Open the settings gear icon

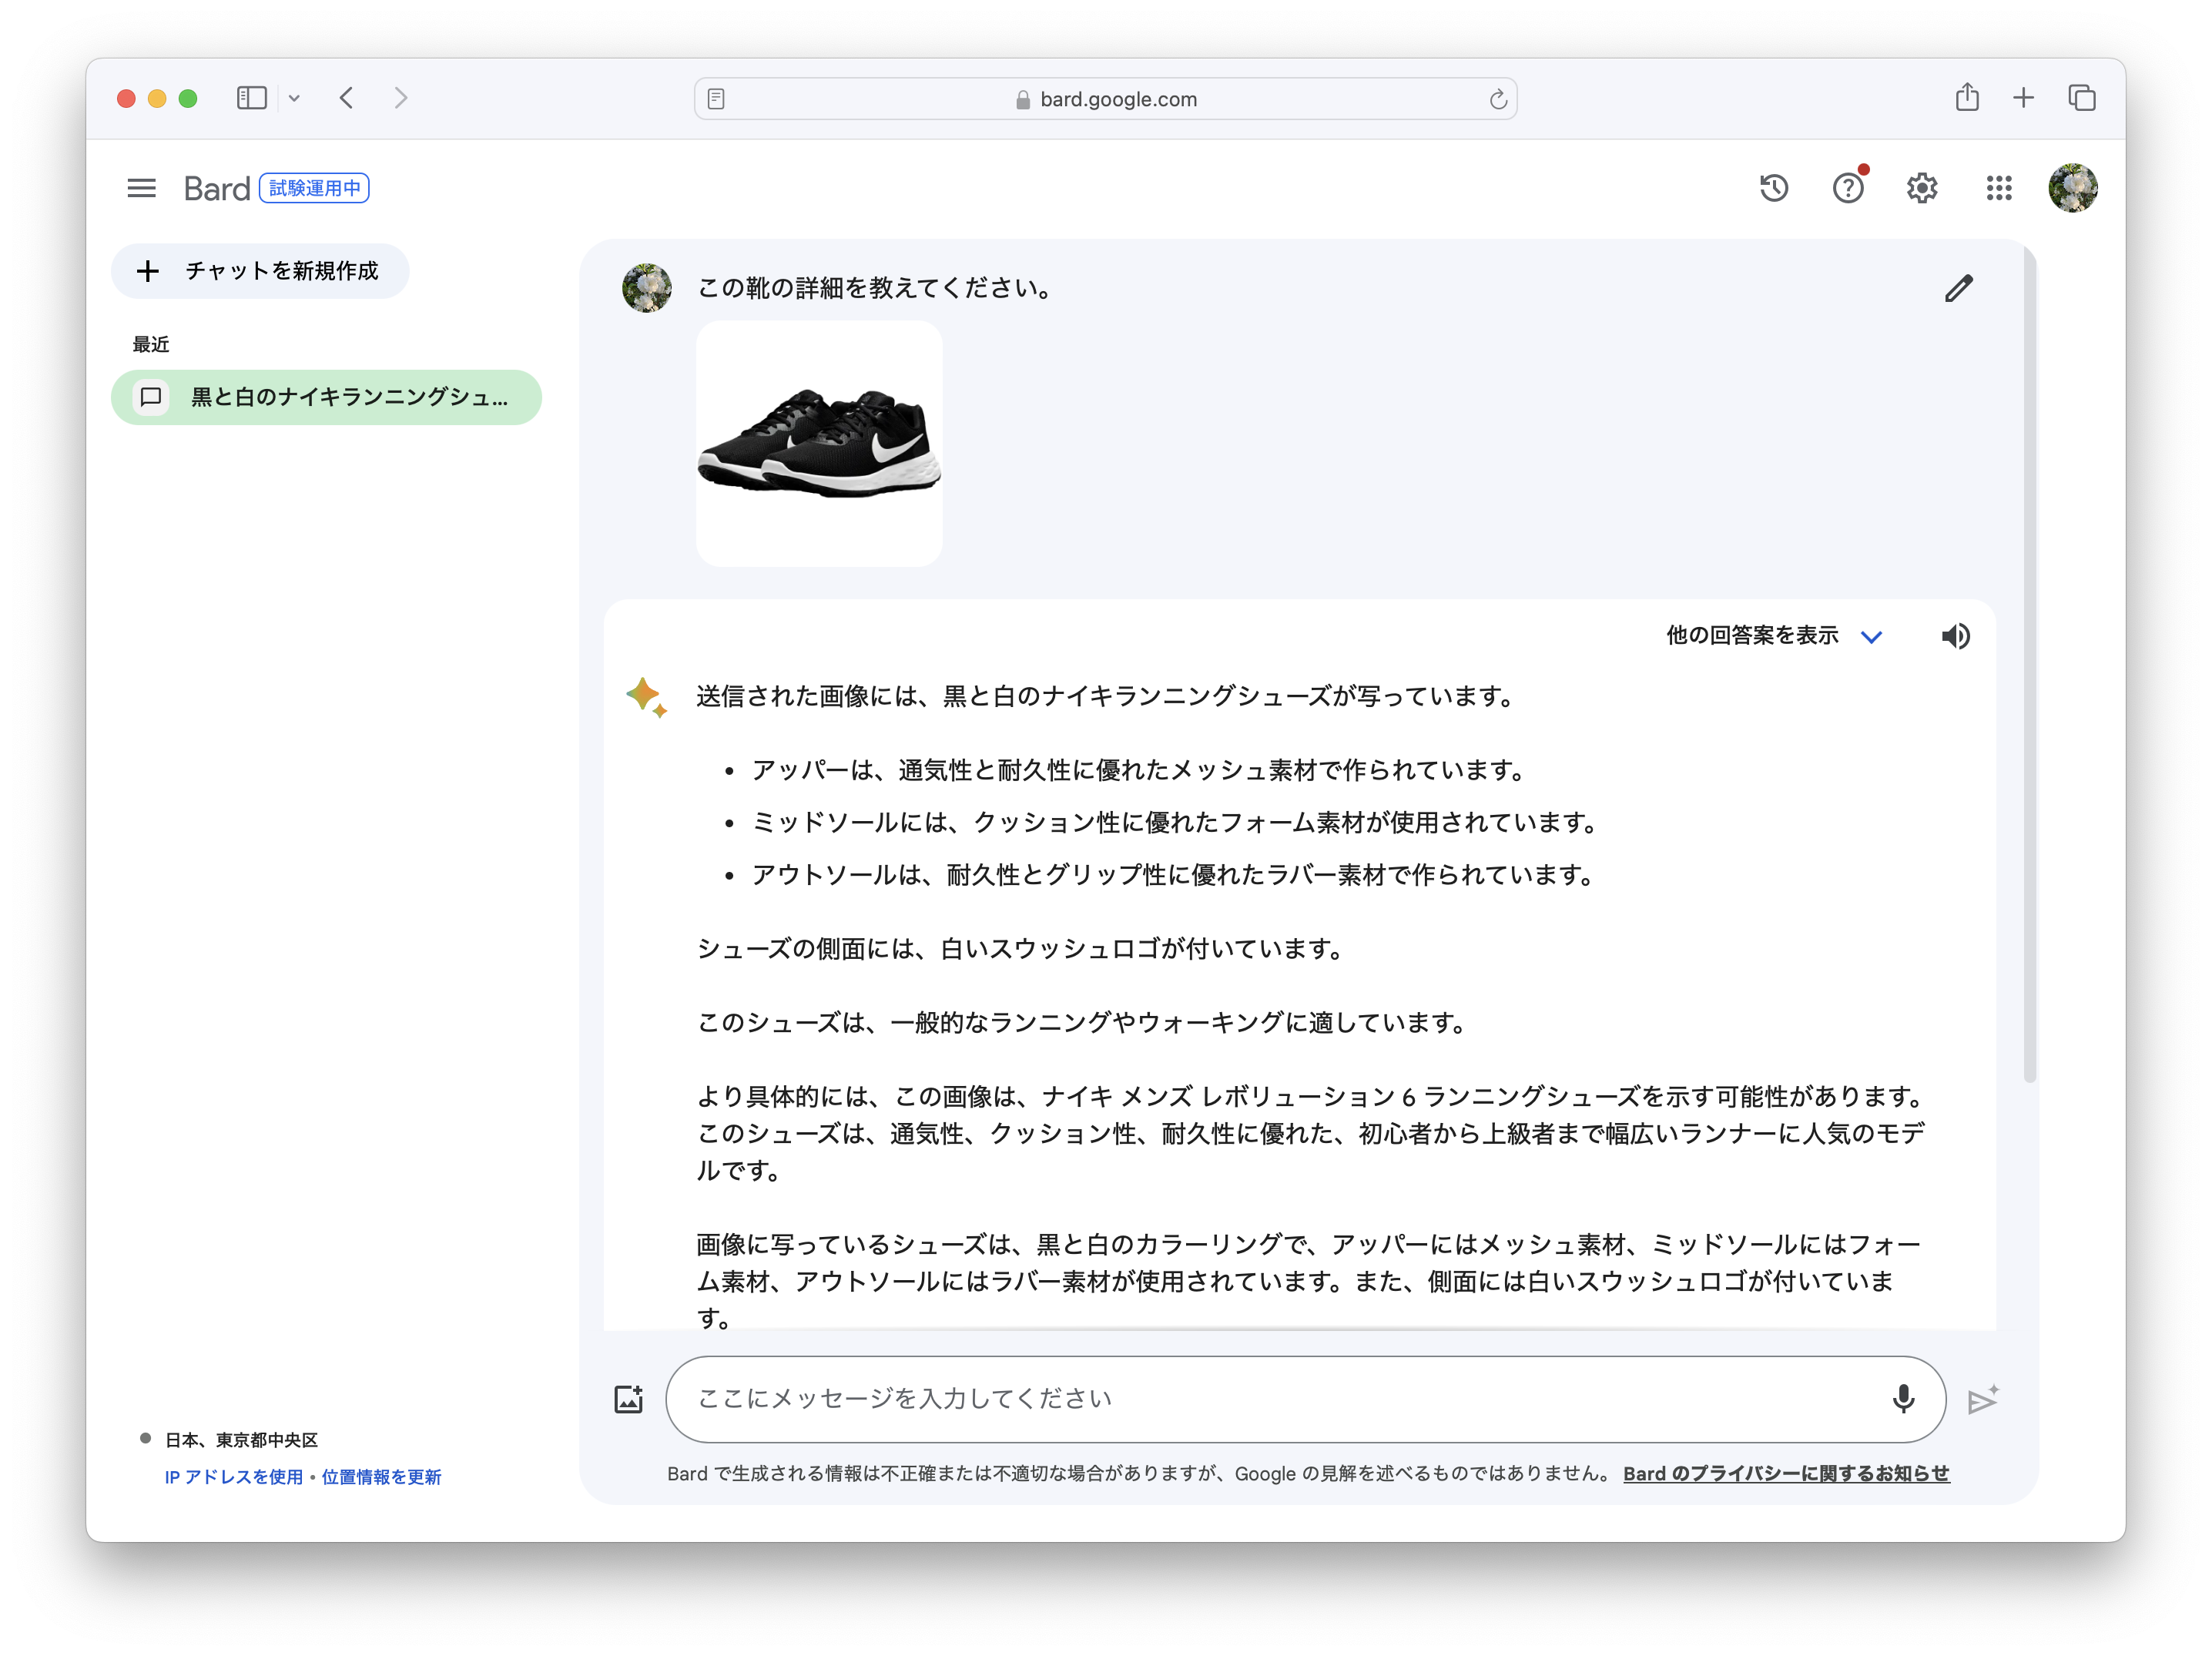click(1921, 188)
